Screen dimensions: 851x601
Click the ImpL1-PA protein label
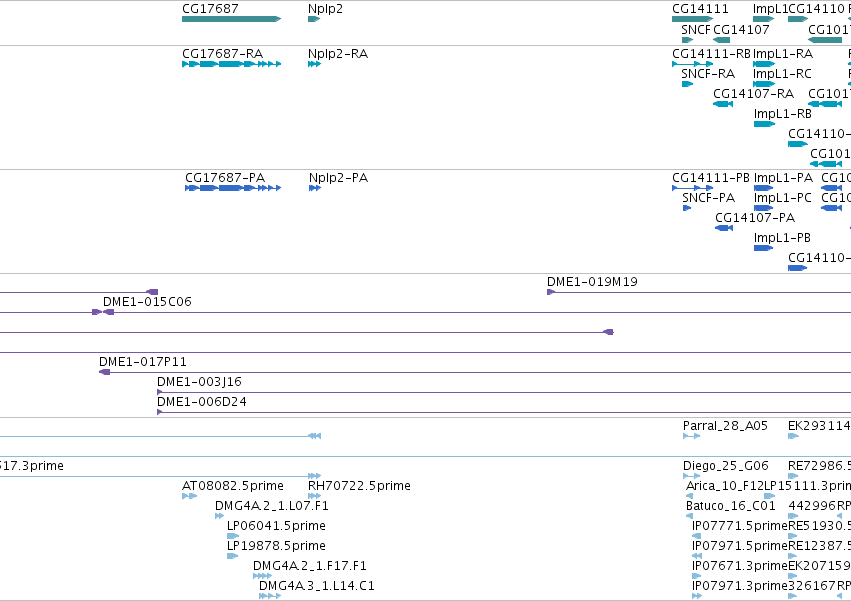coord(783,178)
